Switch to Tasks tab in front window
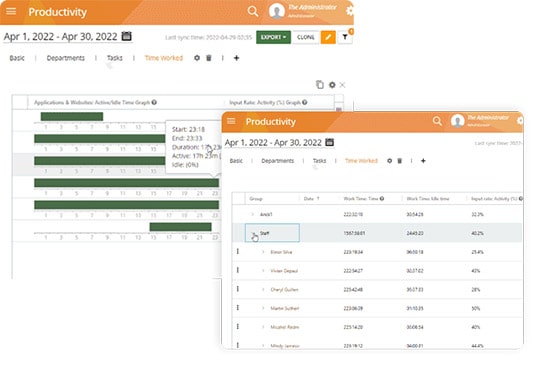Screen dimensions: 536x367 click(x=319, y=161)
